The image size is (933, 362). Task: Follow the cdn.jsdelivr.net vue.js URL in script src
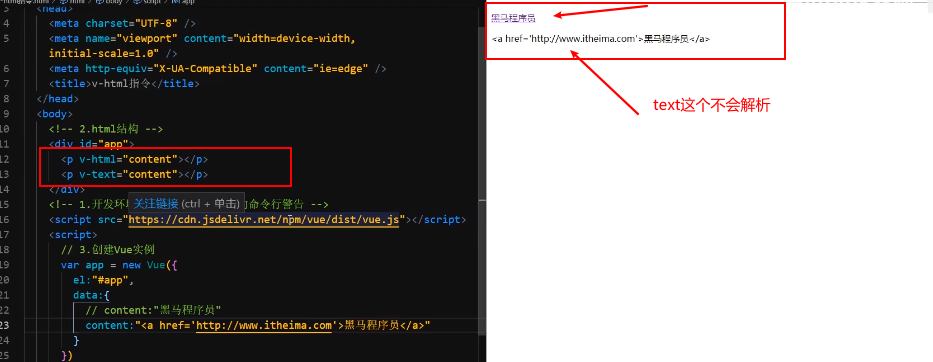pyautogui.click(x=264, y=220)
